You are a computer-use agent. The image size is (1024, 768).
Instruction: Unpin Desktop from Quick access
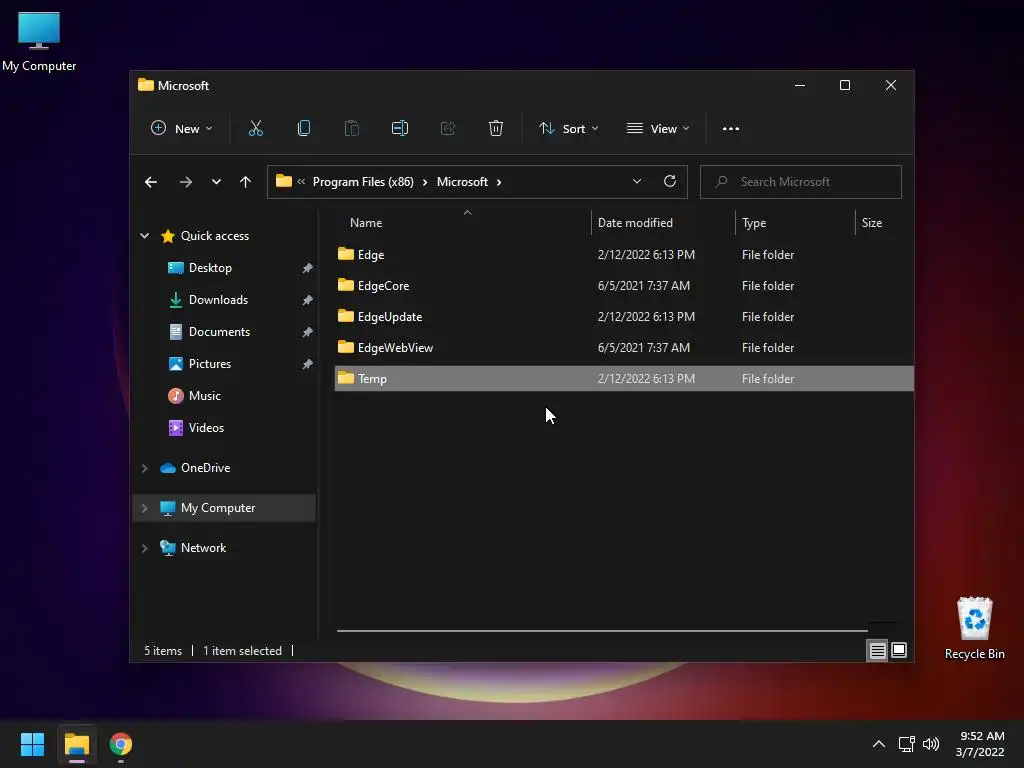coord(307,268)
